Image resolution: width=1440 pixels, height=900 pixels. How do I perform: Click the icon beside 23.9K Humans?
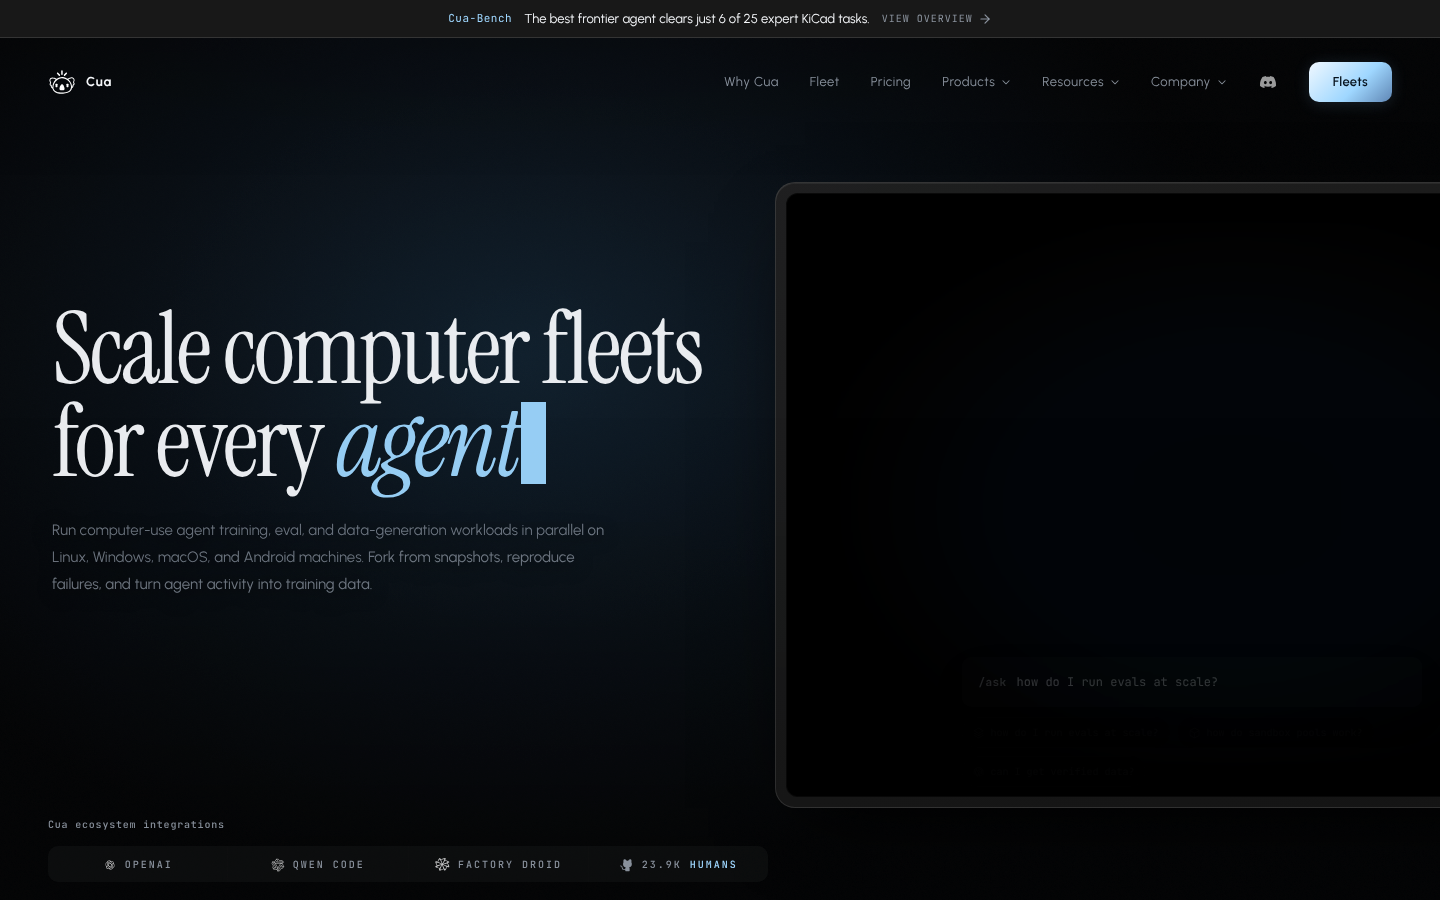point(627,865)
